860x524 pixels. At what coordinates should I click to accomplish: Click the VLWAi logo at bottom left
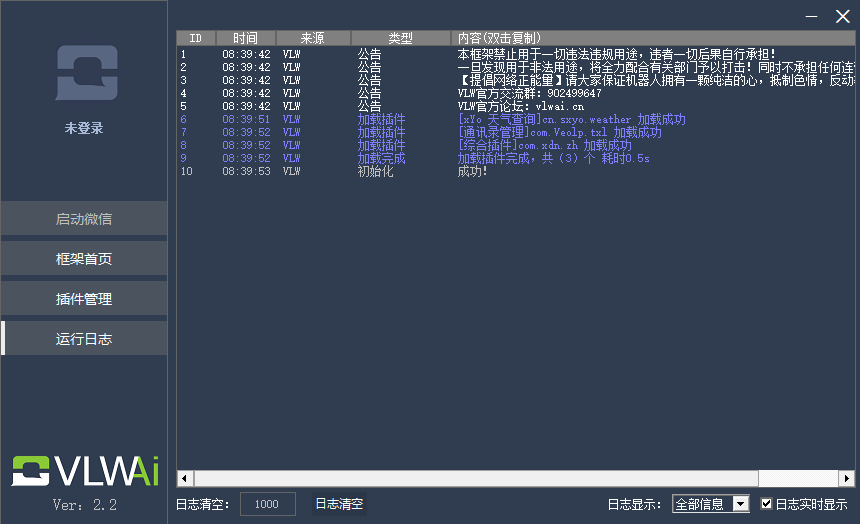(85, 471)
